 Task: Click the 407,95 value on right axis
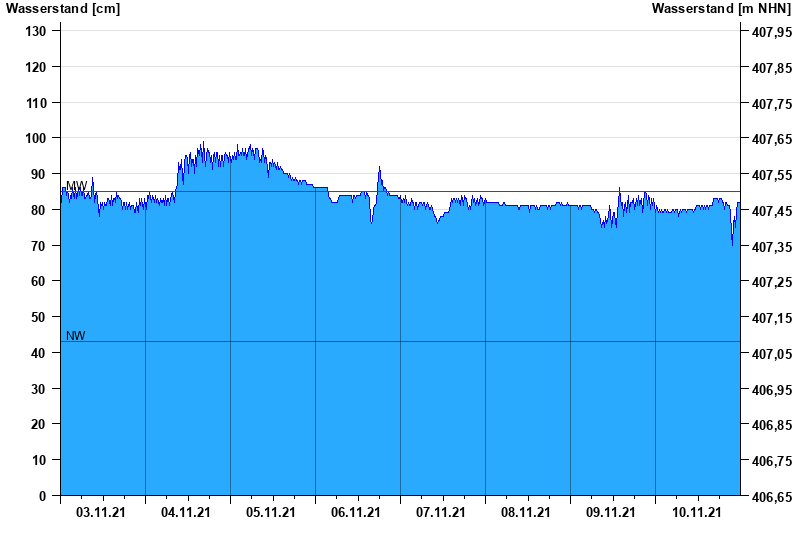coord(772,32)
